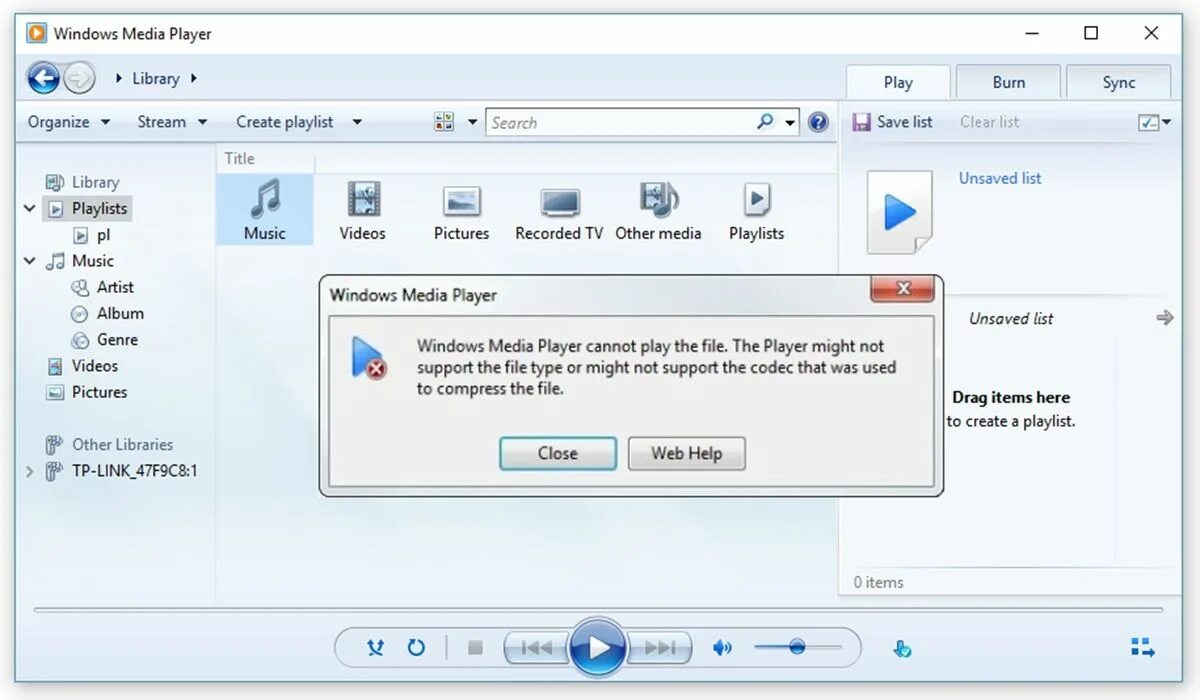Screen dimensions: 1200x700
Task: Switch to the Play tab
Action: tap(898, 83)
